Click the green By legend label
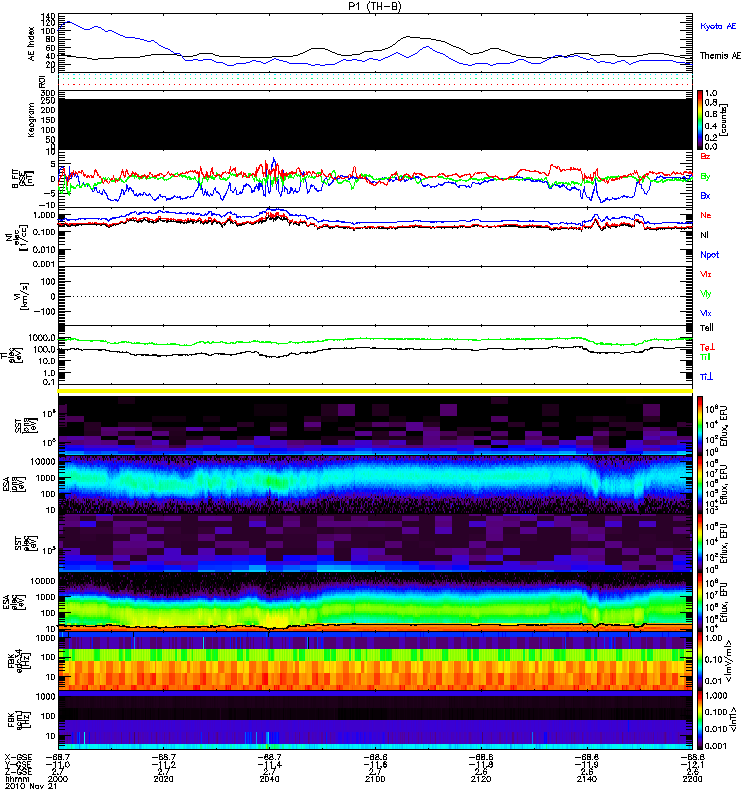The width and height of the screenshot is (750, 800). 705,177
